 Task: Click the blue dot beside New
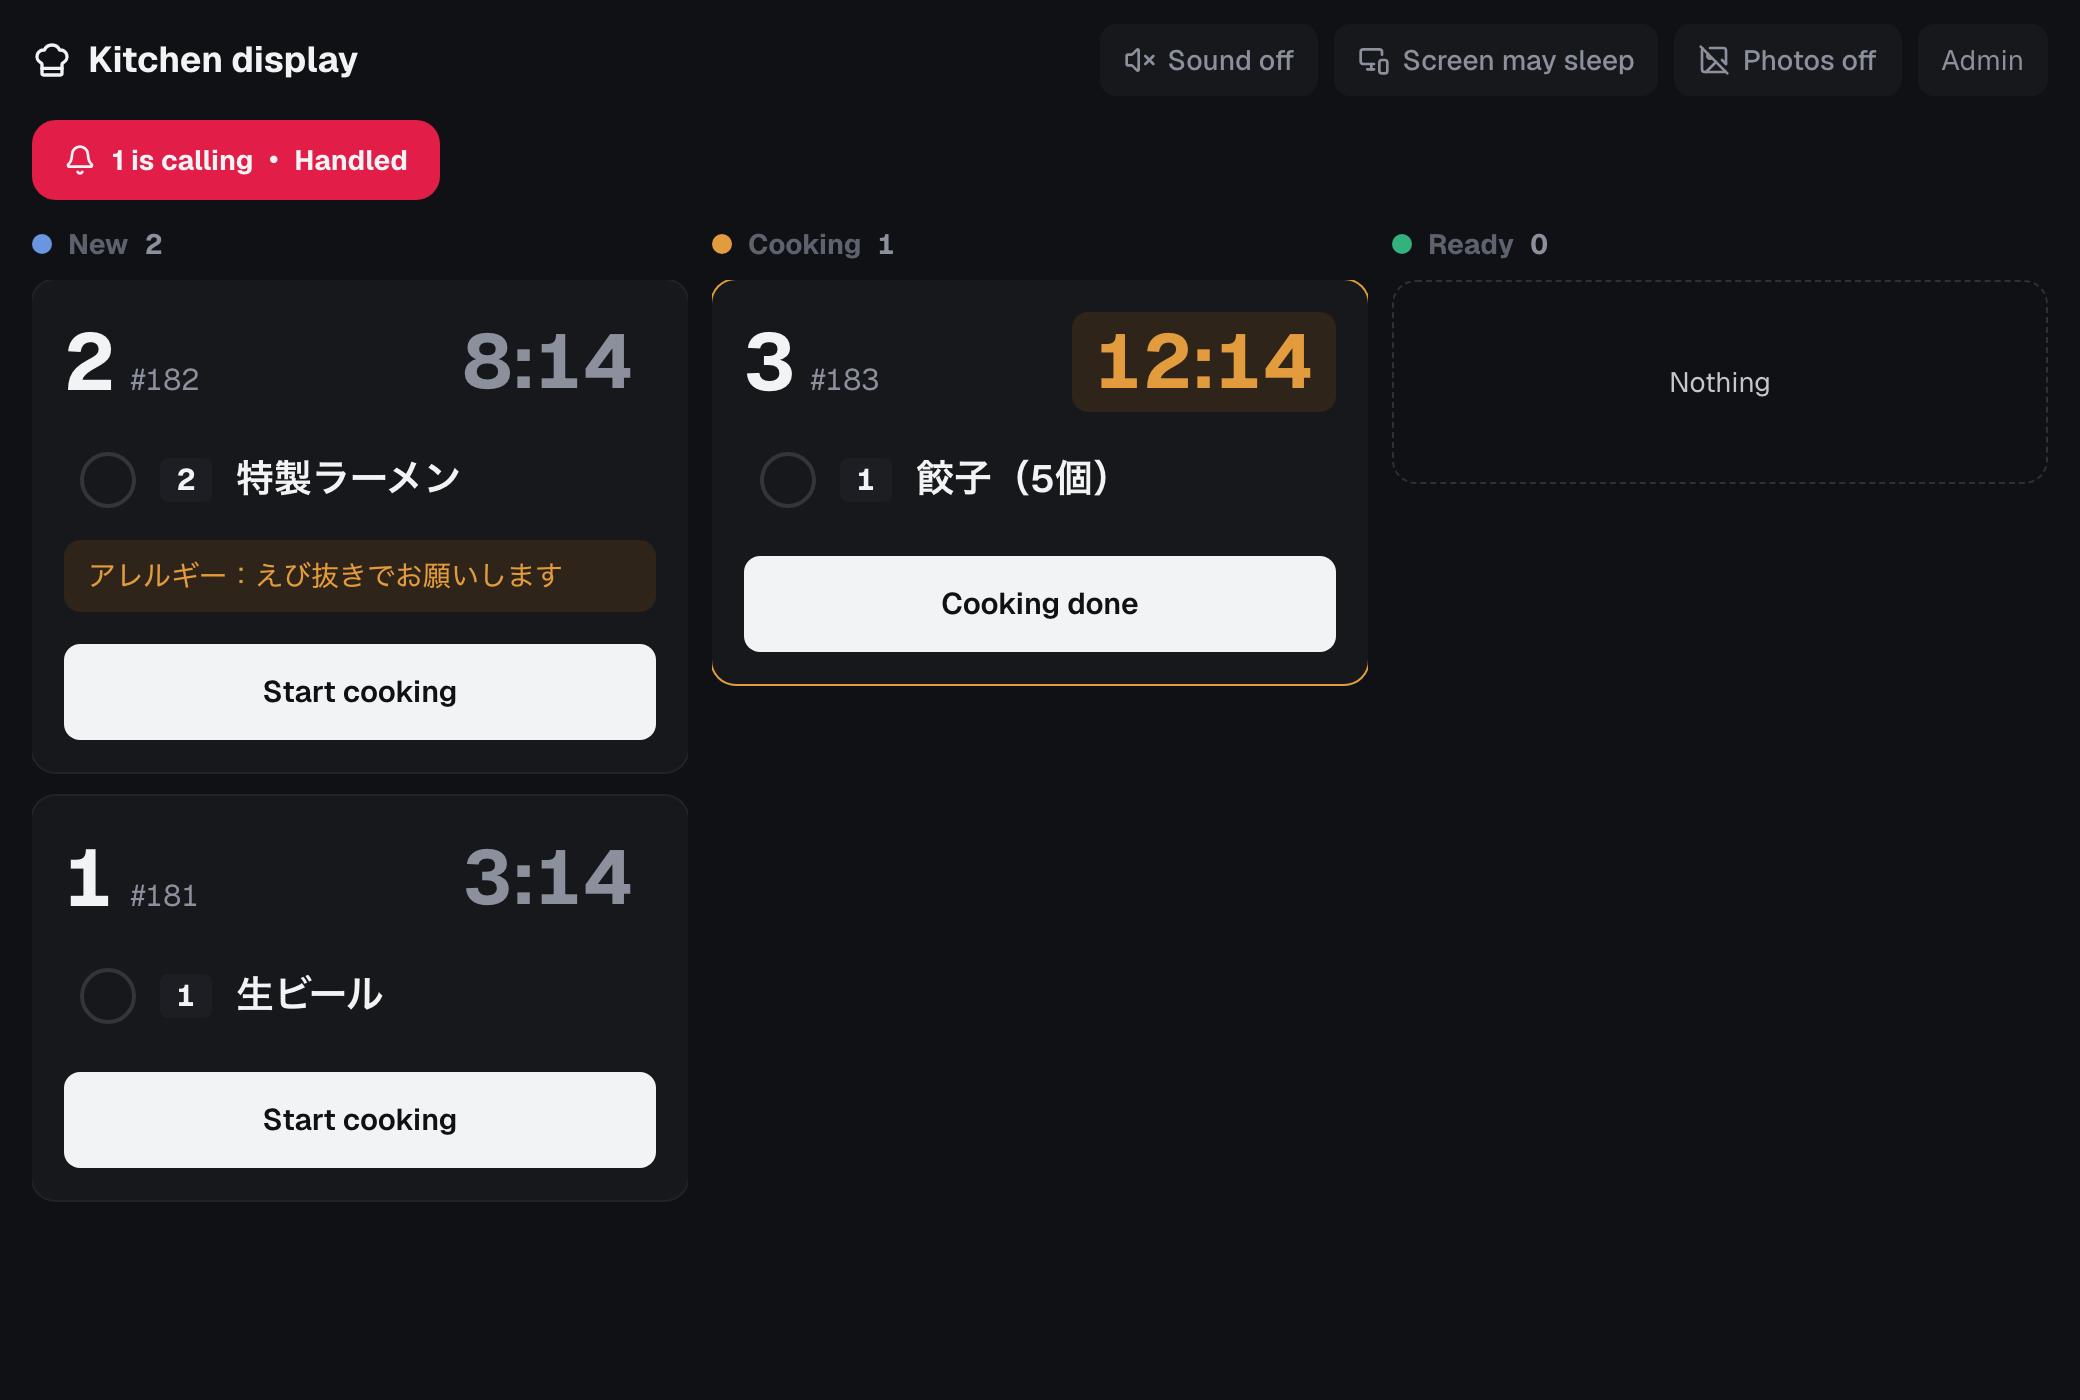click(42, 244)
